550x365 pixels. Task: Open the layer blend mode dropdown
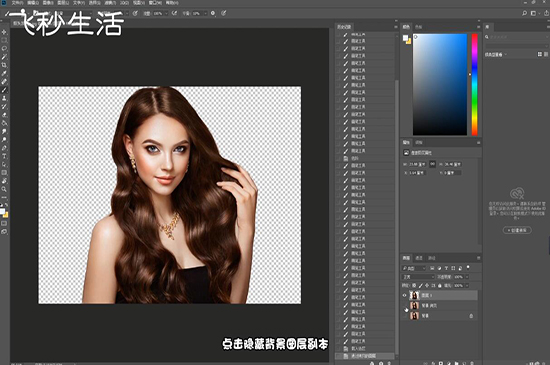pos(418,277)
